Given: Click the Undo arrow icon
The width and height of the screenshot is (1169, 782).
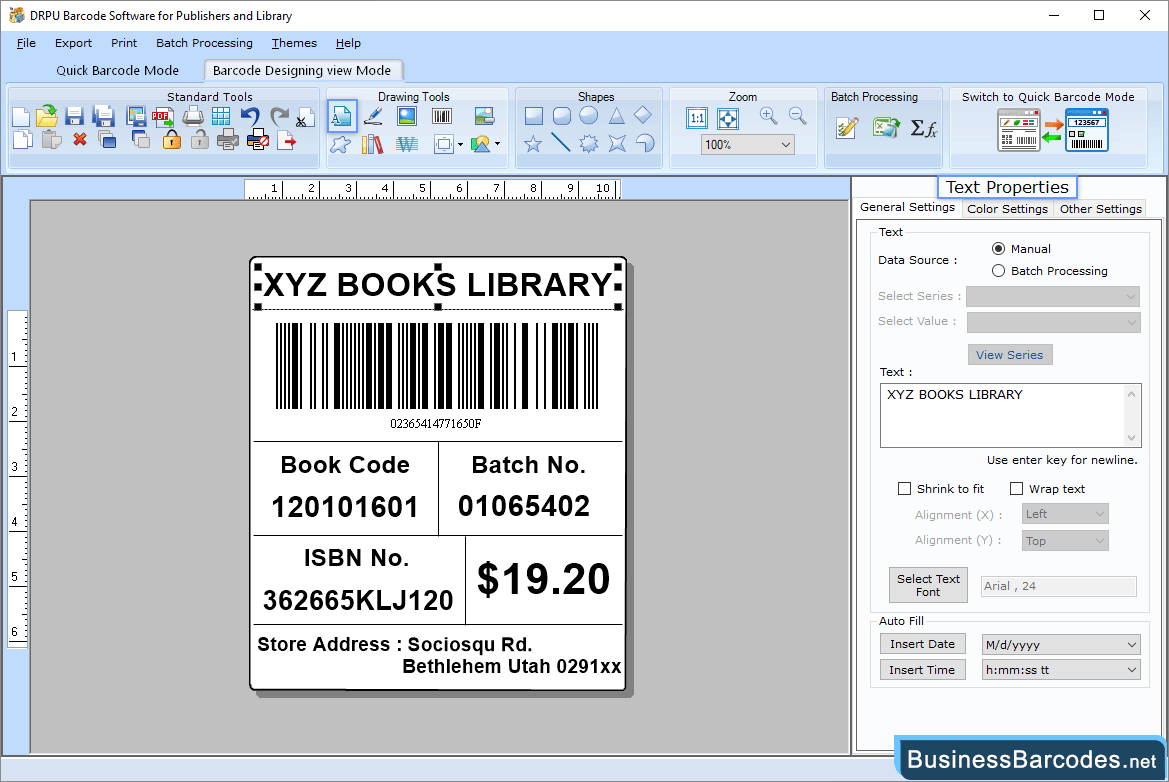Looking at the screenshot, I should 250,116.
